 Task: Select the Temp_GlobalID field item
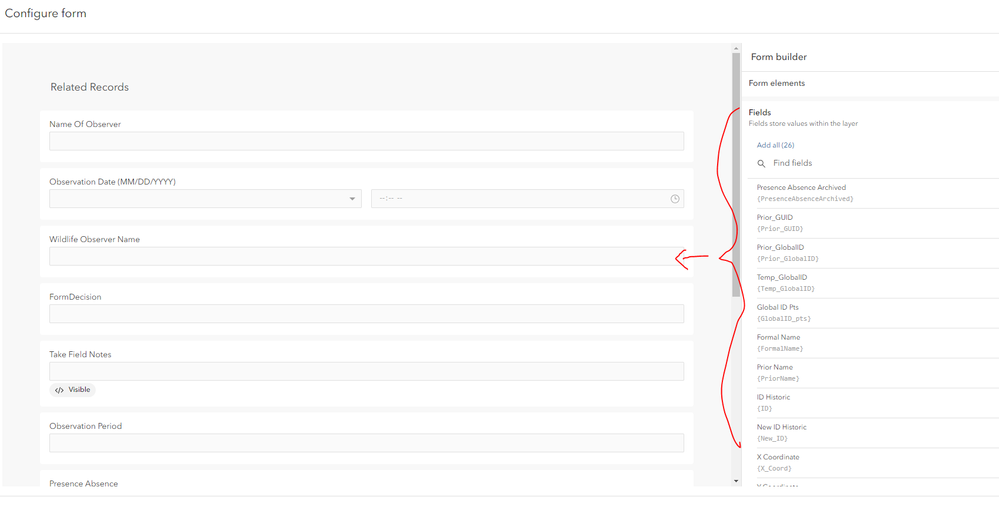[x=873, y=283]
